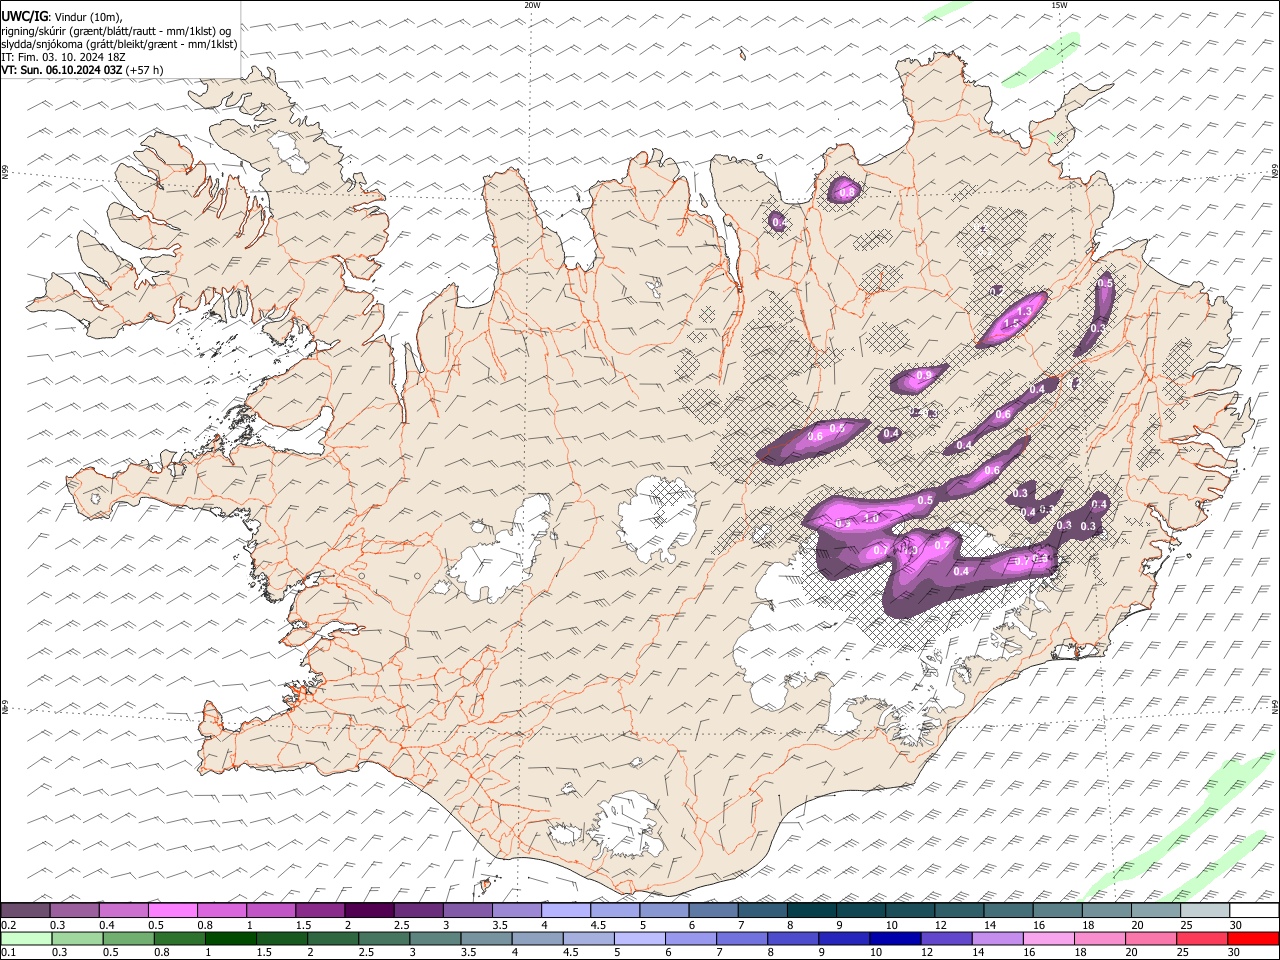Click the lower legend swatch between 3 and 3.5
This screenshot has height=960, width=1280.
point(435,938)
